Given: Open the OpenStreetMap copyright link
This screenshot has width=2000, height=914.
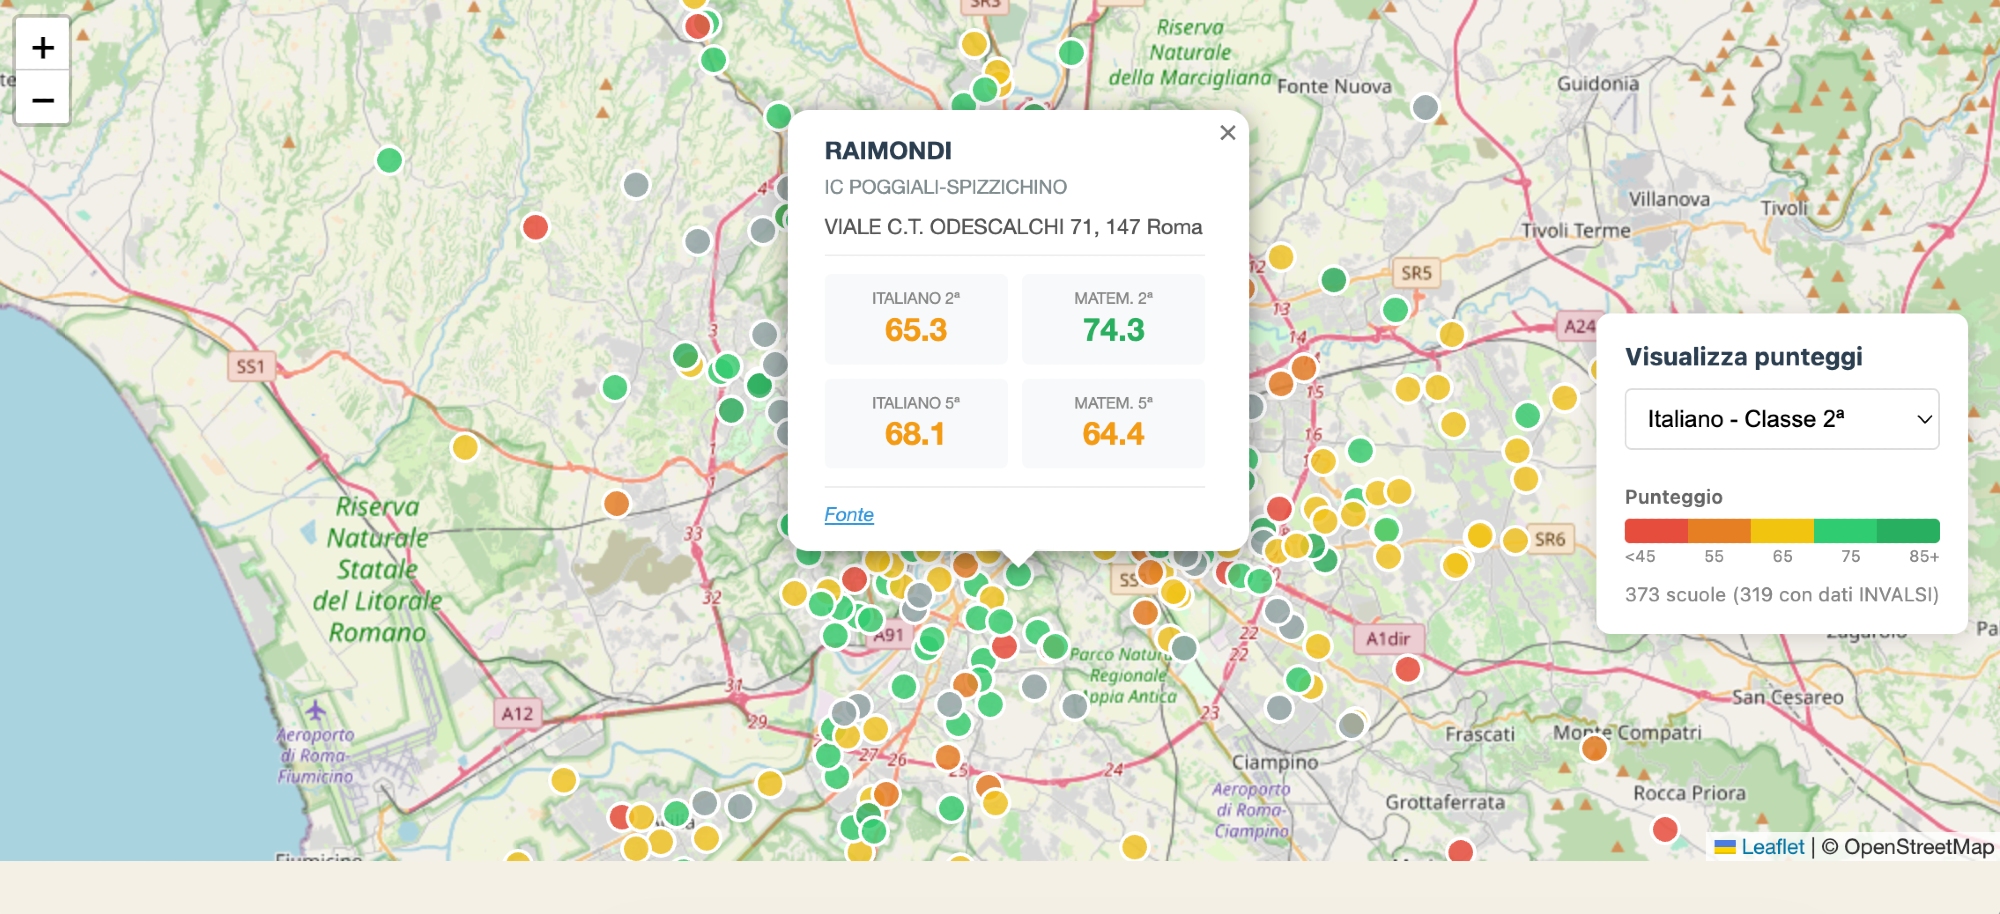Looking at the screenshot, I should click(1918, 847).
